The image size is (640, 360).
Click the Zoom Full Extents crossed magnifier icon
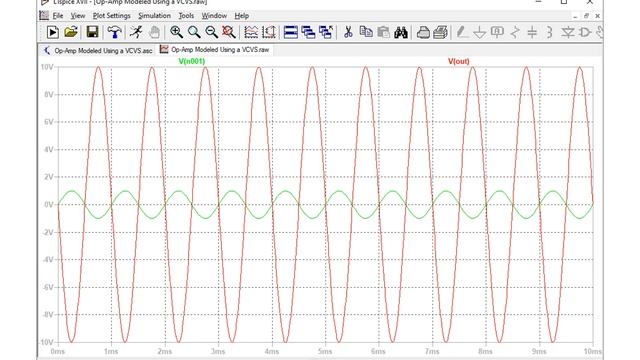pos(229,32)
